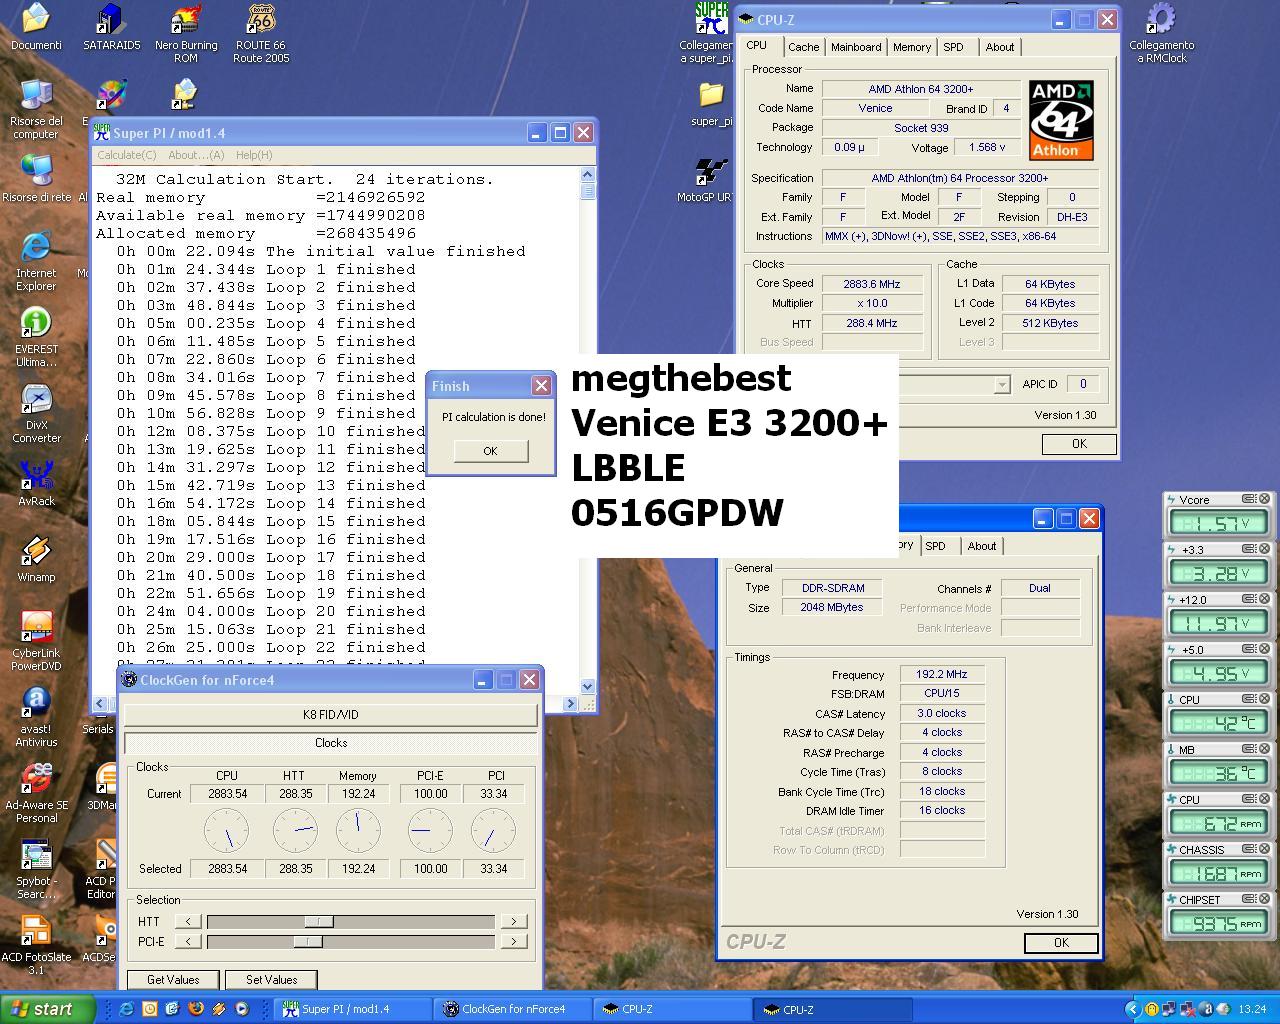Click OK in the lower CPU-Z memory window
1280x1024 pixels.
[x=1061, y=943]
